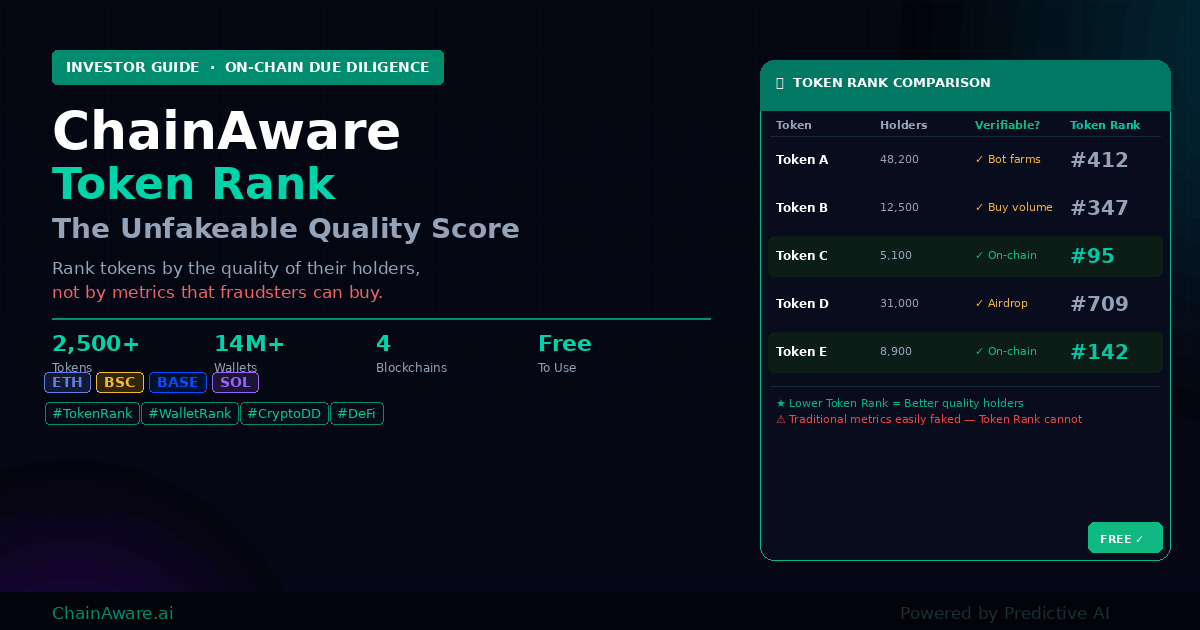The image size is (1200, 630).
Task: Click the #CryptoDD hashtag tag
Action: (284, 413)
